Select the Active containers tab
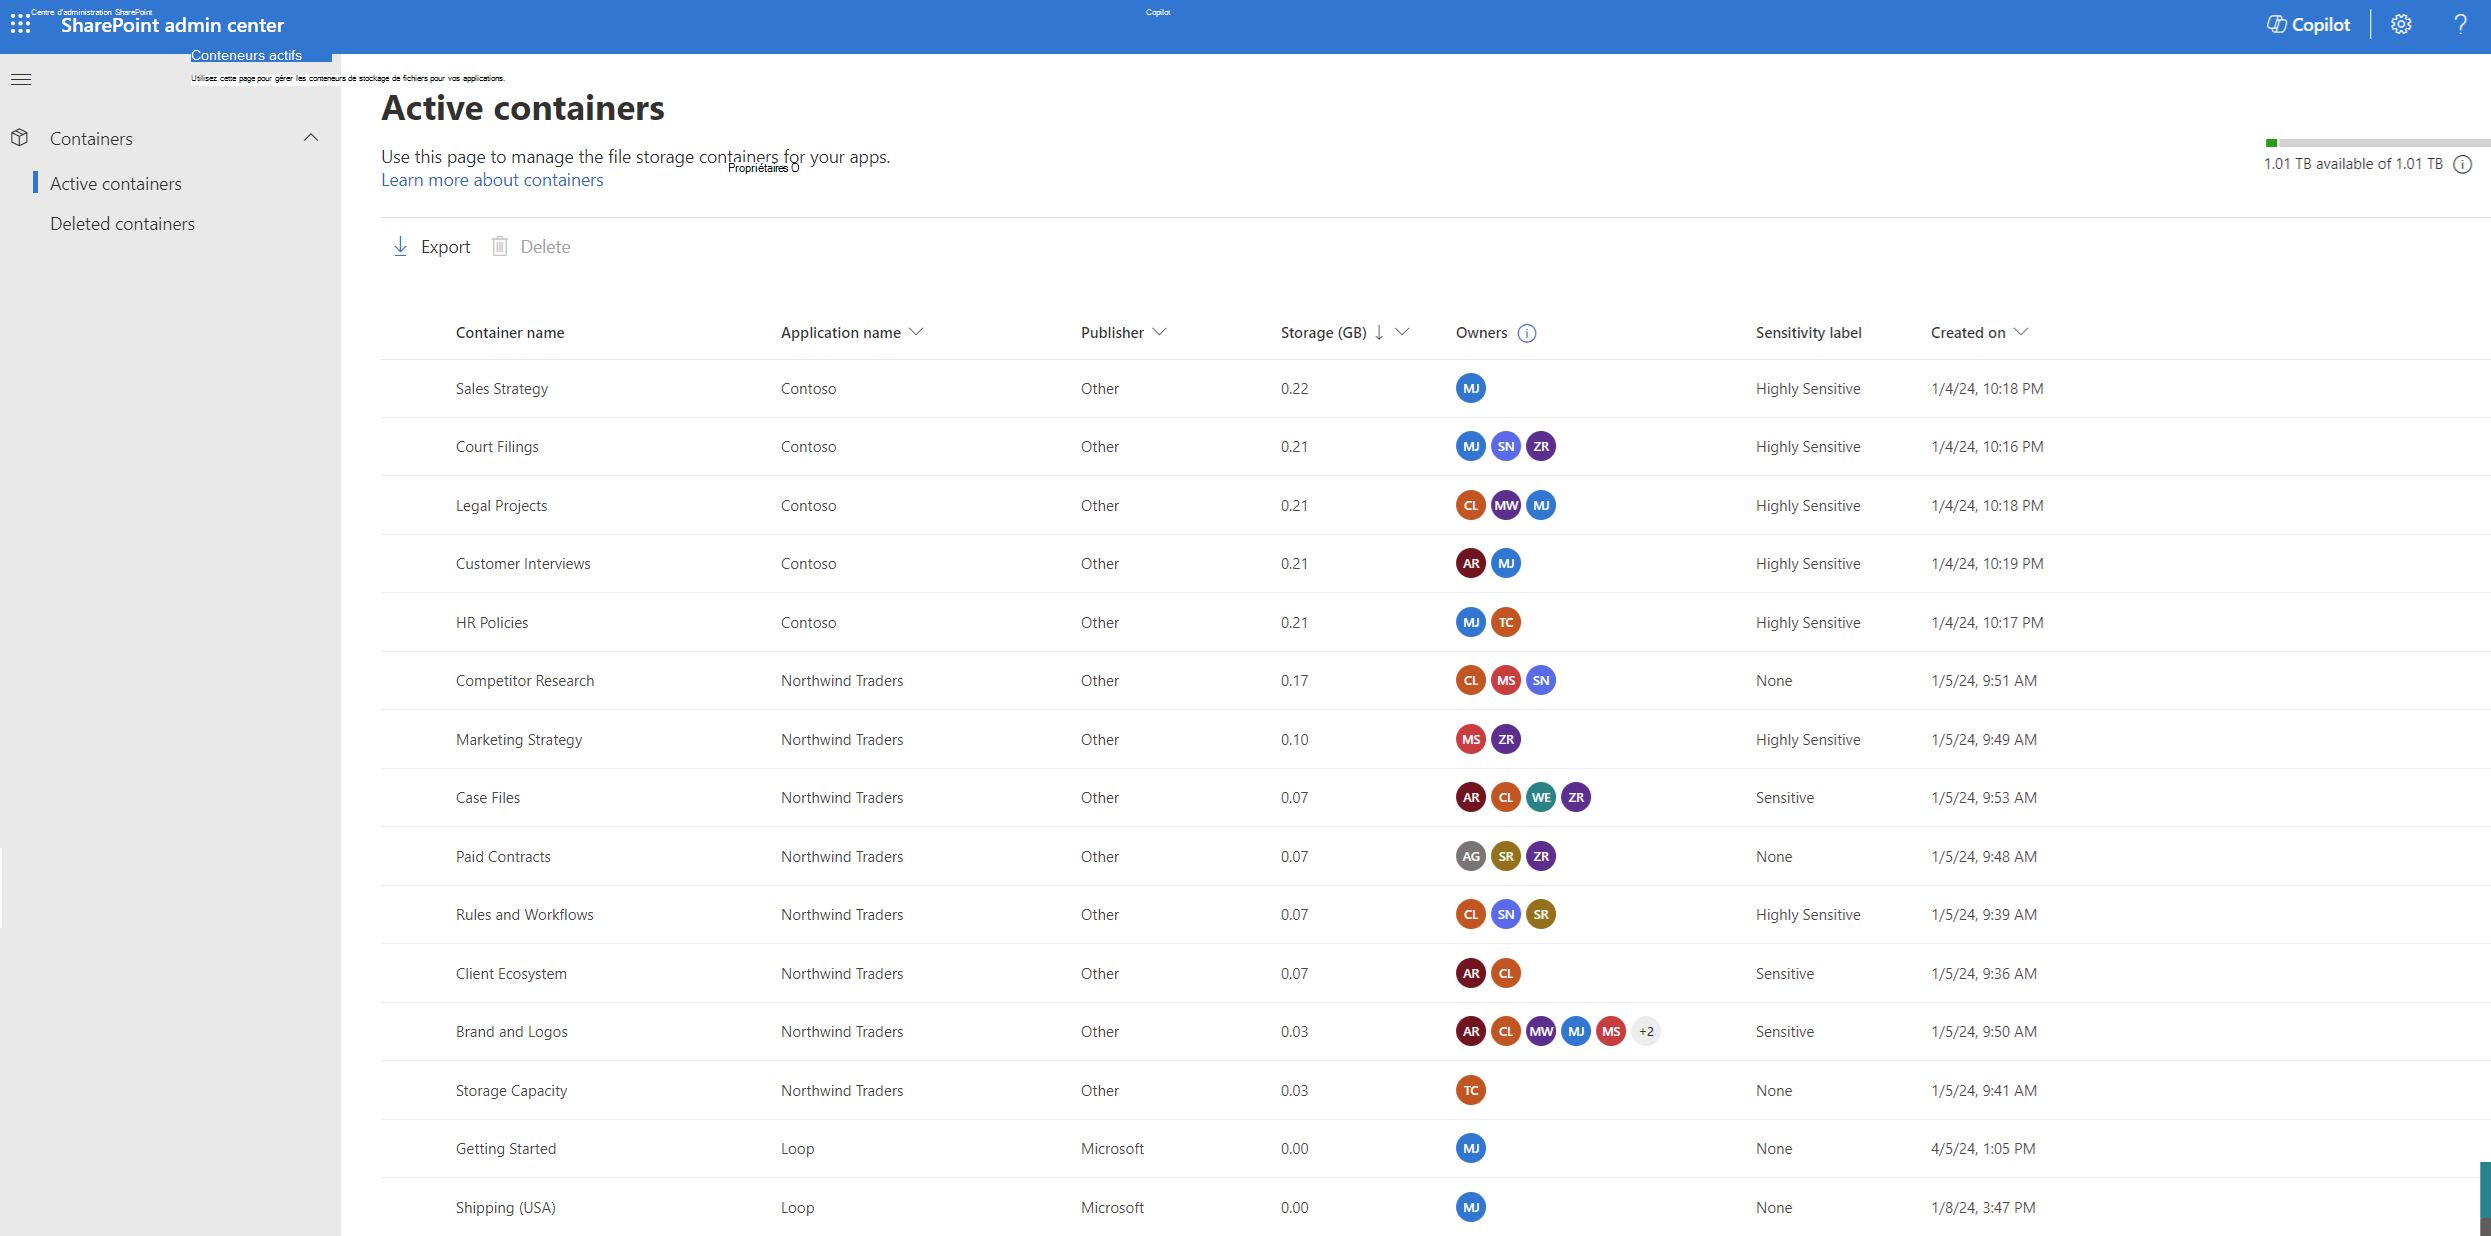The height and width of the screenshot is (1236, 2491). (116, 183)
